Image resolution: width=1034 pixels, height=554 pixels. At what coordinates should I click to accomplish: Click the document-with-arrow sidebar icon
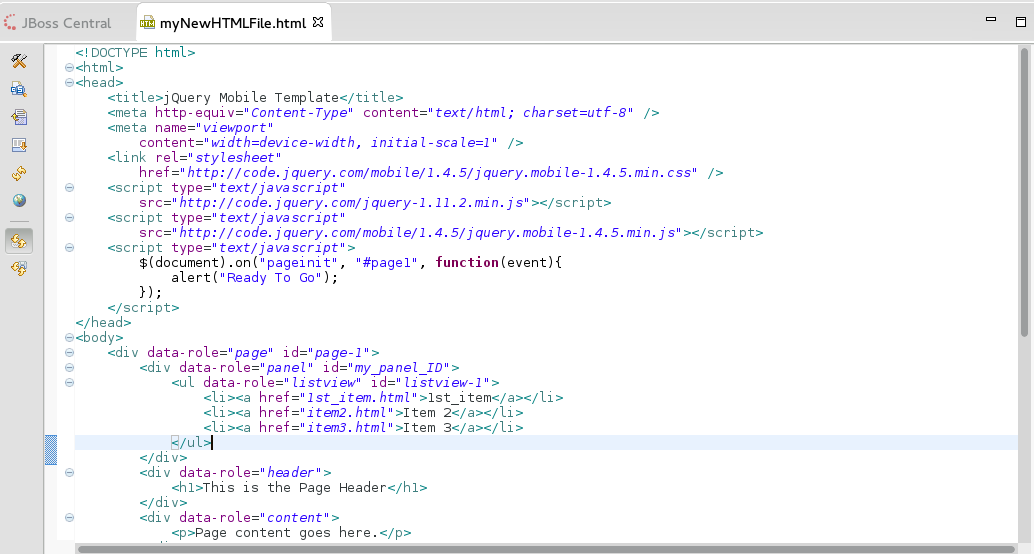[x=19, y=117]
